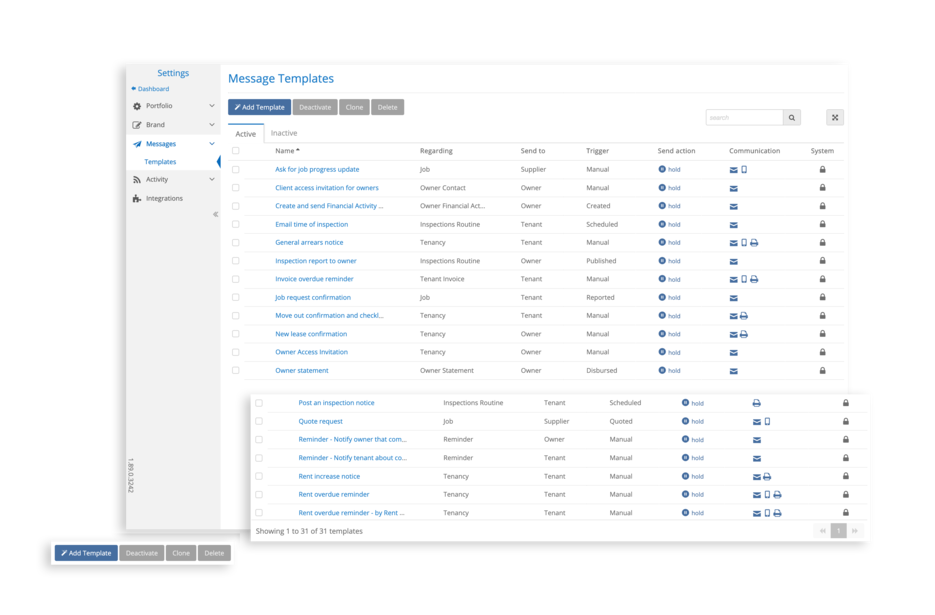This screenshot has width=935, height=615.
Task: Click Clone button in main toolbar
Action: tap(354, 107)
